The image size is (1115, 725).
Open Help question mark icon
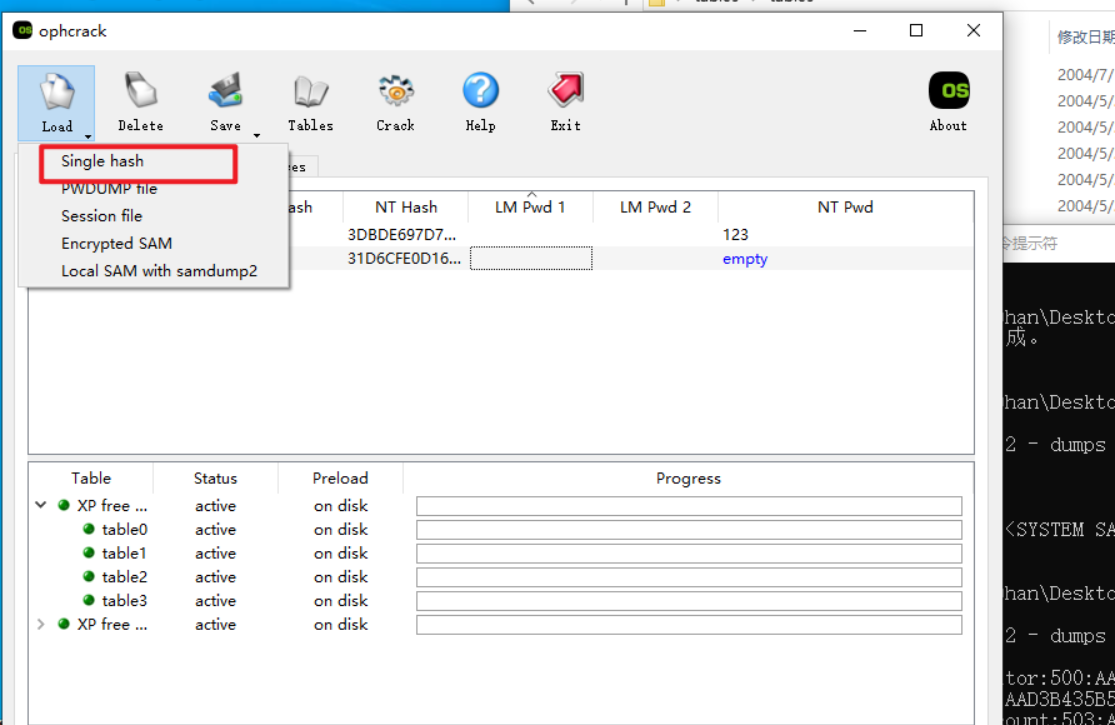[x=481, y=91]
